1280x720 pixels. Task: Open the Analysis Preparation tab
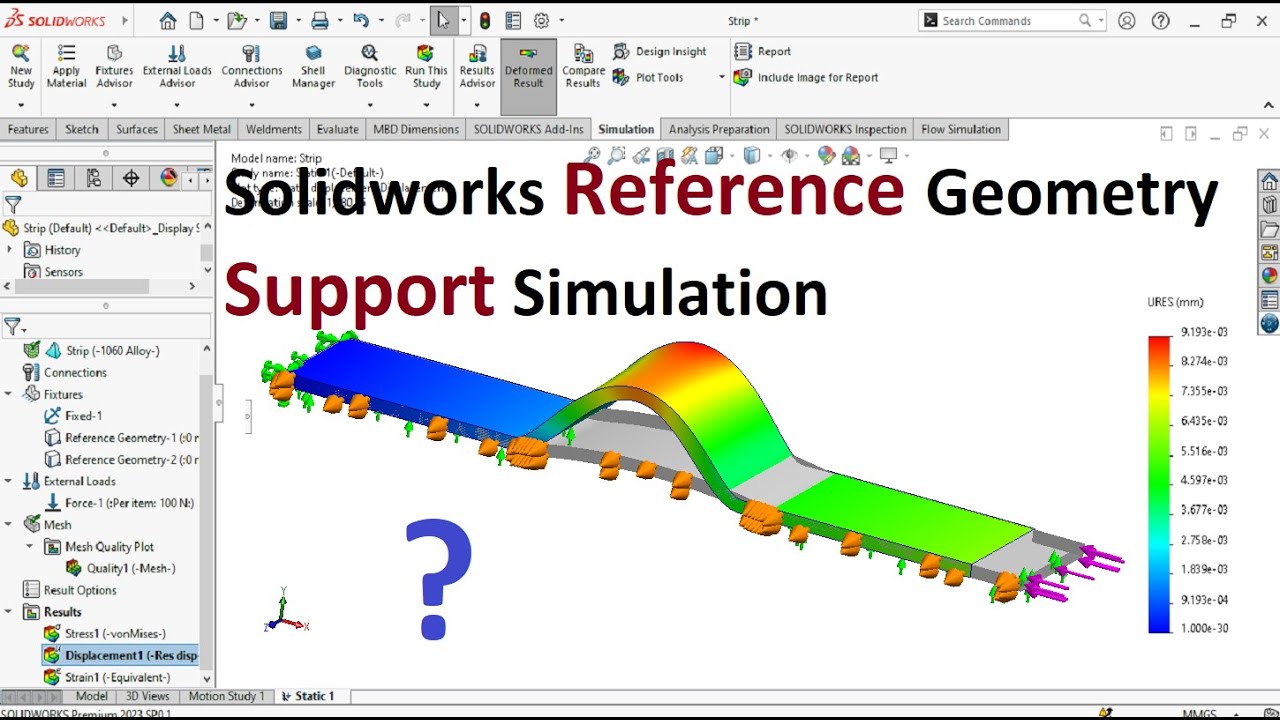[719, 129]
